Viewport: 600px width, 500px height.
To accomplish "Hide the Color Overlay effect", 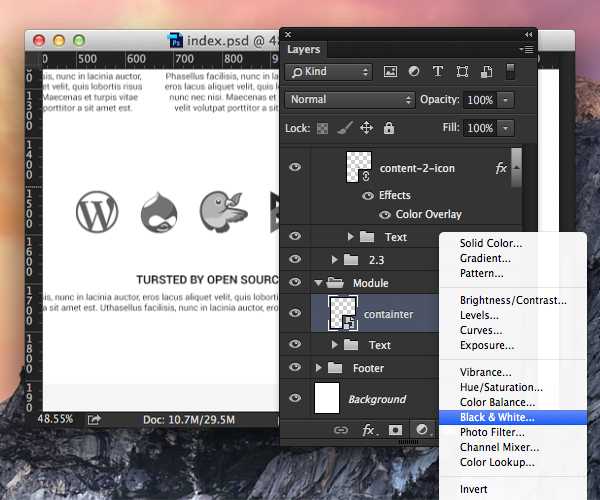I will pyautogui.click(x=385, y=215).
